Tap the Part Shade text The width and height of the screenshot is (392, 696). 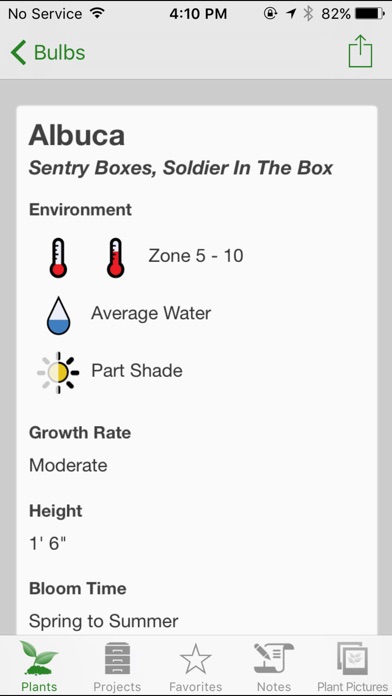pyautogui.click(x=137, y=371)
